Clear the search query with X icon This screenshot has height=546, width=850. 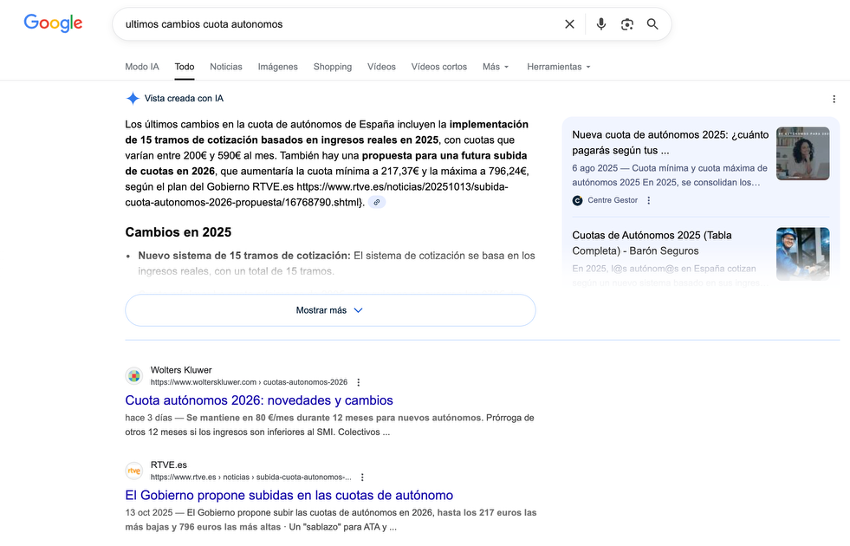coord(569,24)
